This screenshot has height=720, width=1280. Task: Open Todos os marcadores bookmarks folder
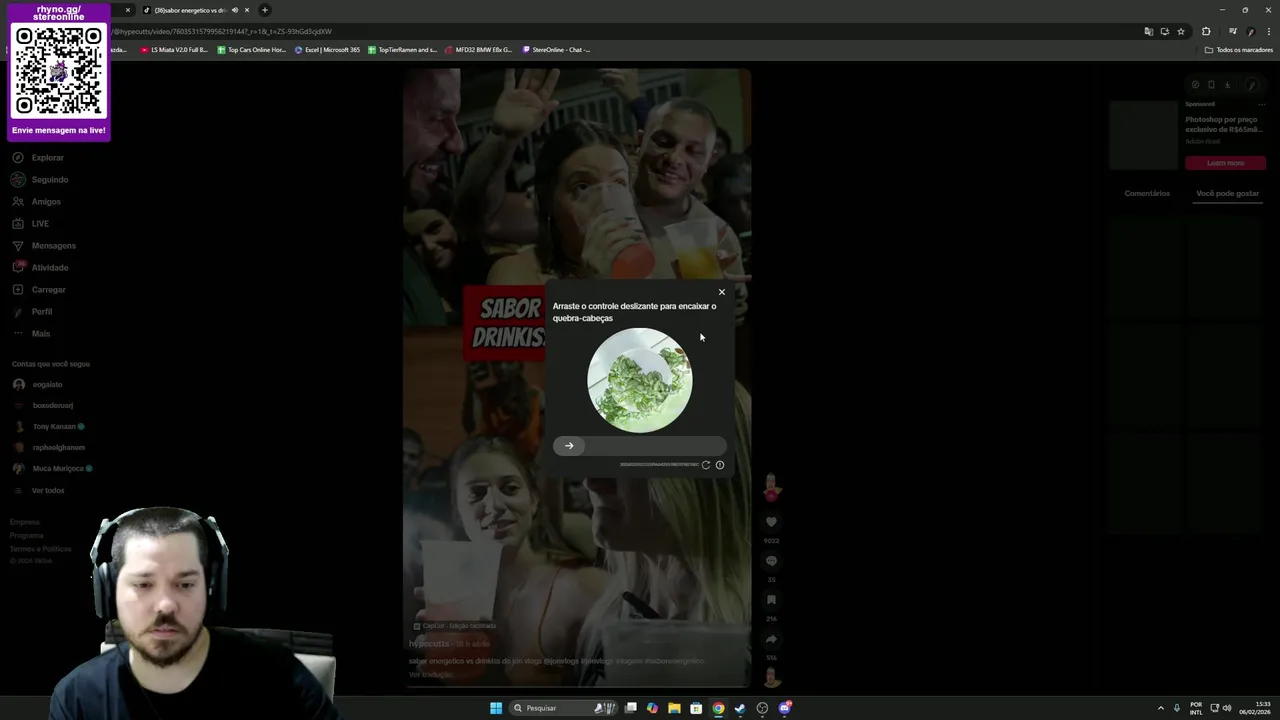(1238, 50)
